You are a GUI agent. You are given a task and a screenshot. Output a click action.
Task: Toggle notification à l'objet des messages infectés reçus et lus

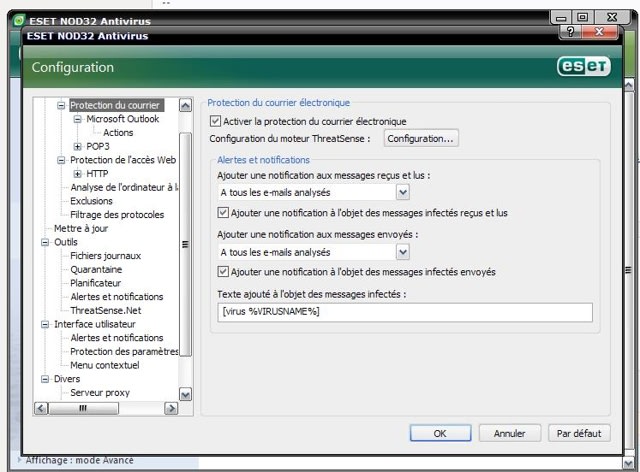click(223, 213)
